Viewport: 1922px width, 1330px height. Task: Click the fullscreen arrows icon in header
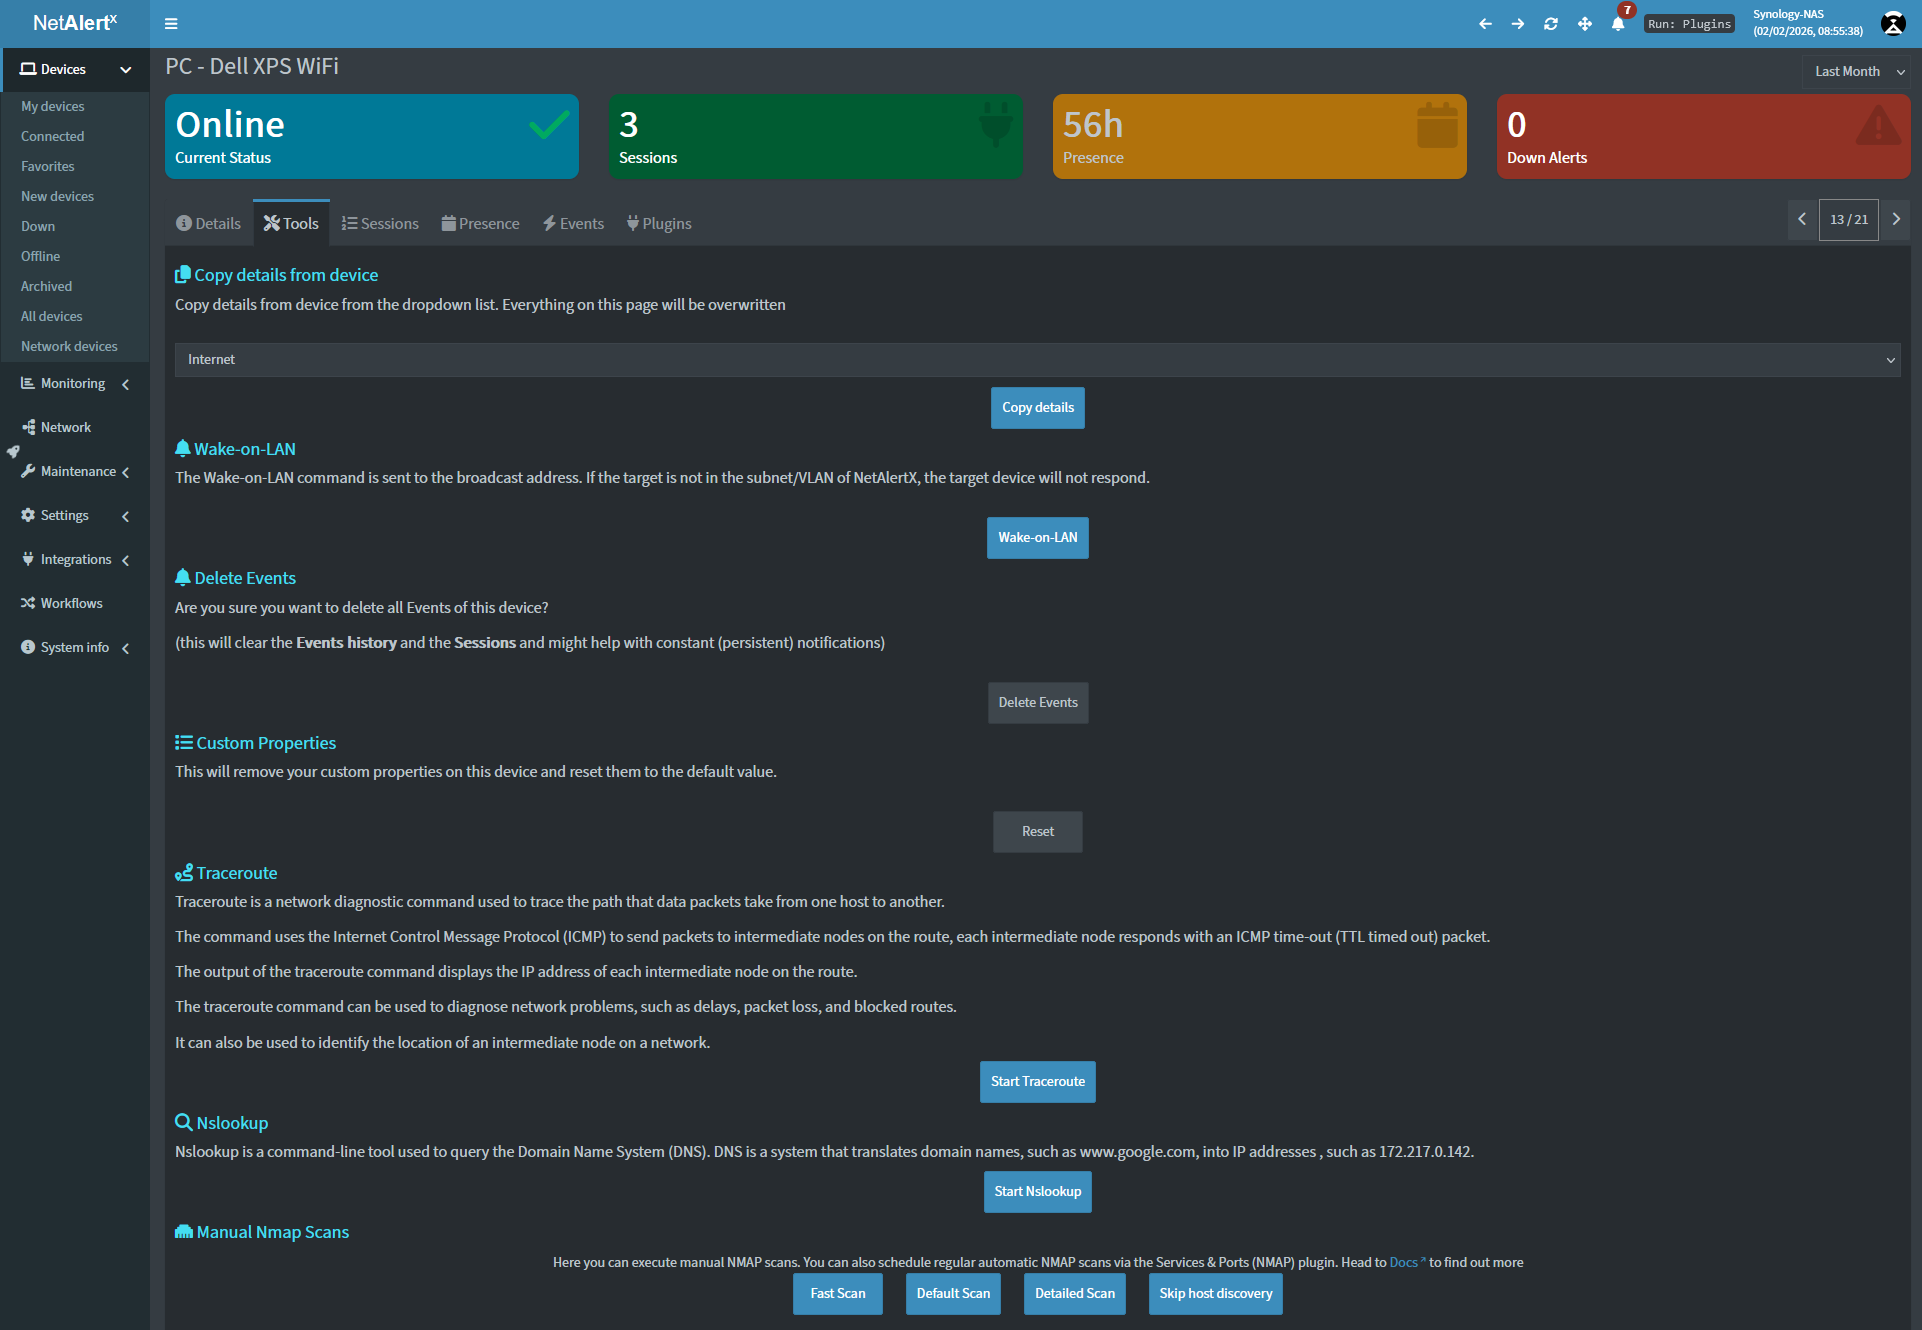[1585, 24]
